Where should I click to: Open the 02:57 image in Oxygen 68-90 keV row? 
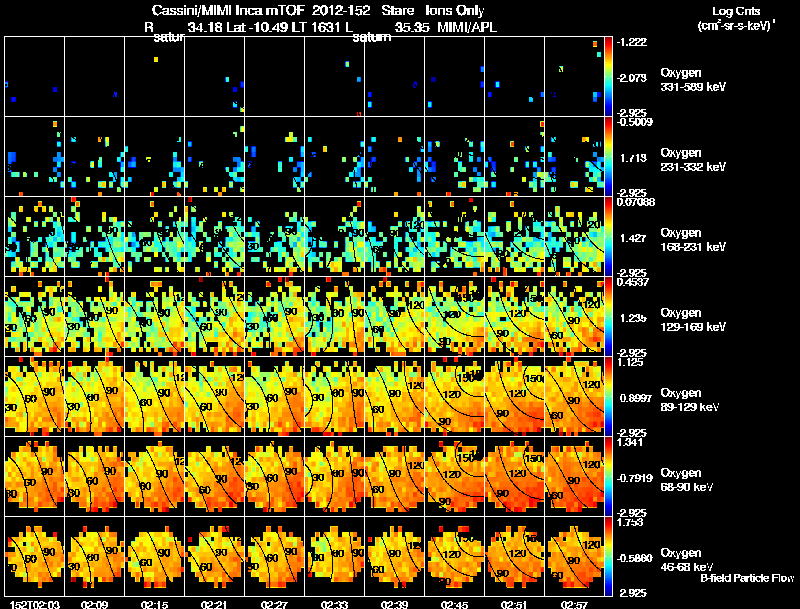pos(574,476)
